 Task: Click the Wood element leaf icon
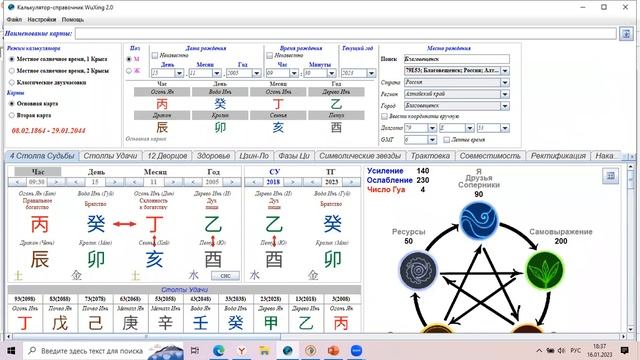tap(544, 270)
